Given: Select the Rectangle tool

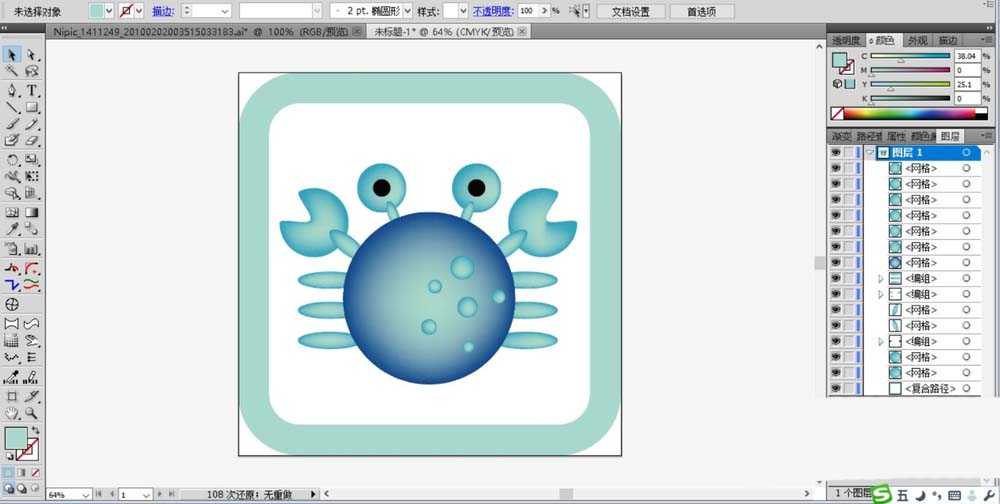Looking at the screenshot, I should (32, 107).
